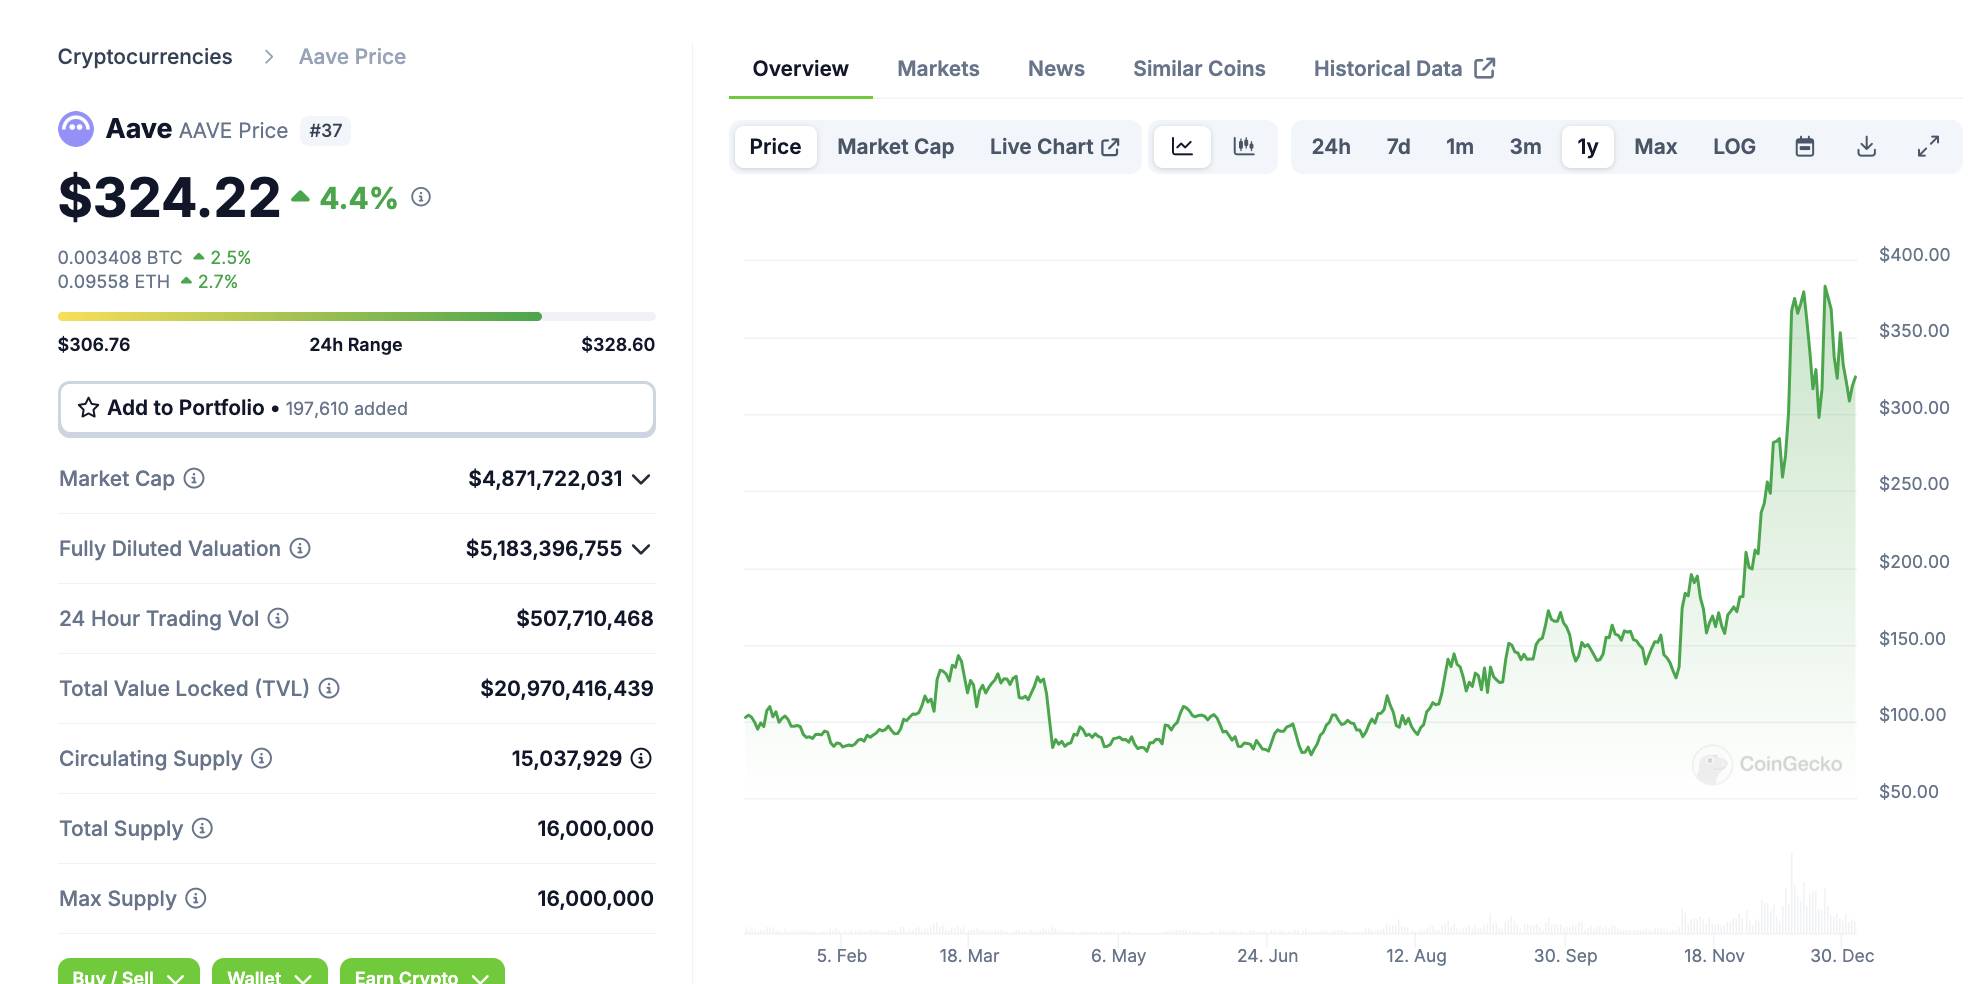1978x984 pixels.
Task: Show Total Value Locked info icon
Action: click(x=329, y=688)
